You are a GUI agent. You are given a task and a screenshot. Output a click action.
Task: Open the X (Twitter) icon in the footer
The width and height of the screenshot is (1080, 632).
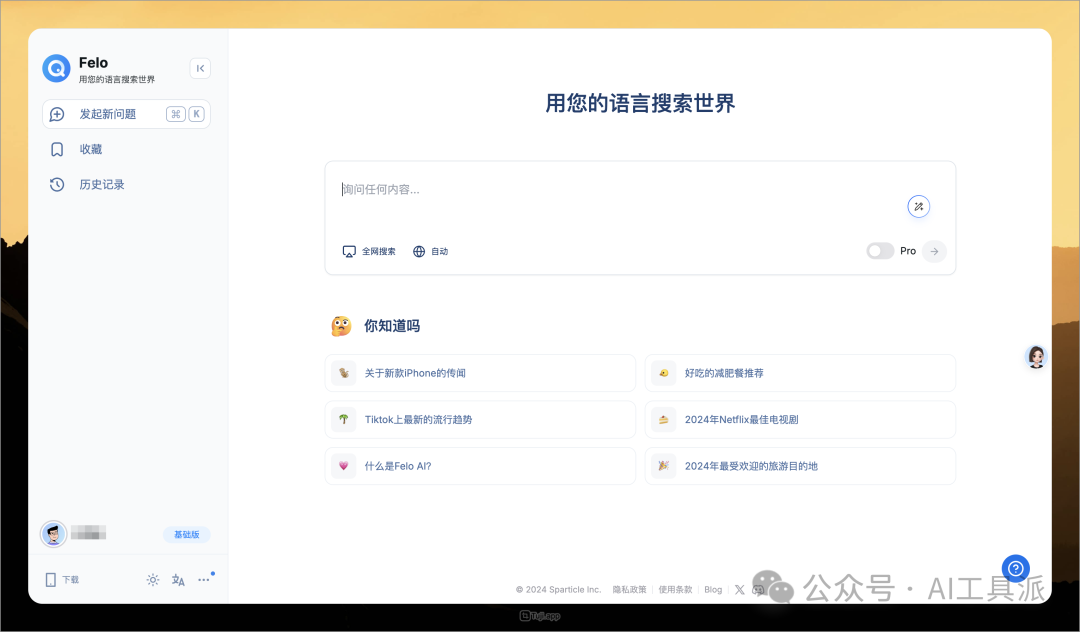tap(739, 589)
